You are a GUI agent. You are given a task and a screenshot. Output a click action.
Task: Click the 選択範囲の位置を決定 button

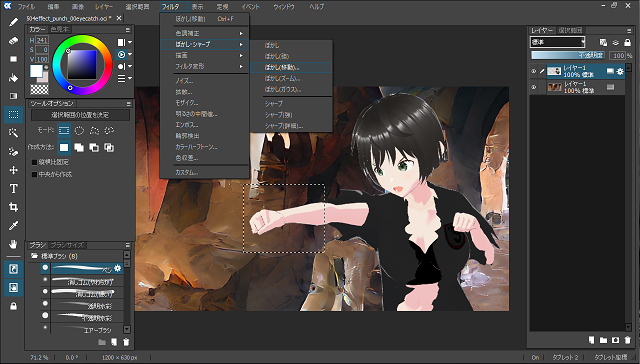[x=80, y=115]
